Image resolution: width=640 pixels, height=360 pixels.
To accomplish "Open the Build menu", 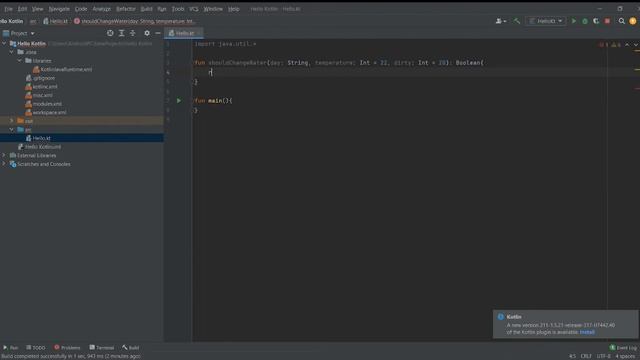I will tap(147, 9).
